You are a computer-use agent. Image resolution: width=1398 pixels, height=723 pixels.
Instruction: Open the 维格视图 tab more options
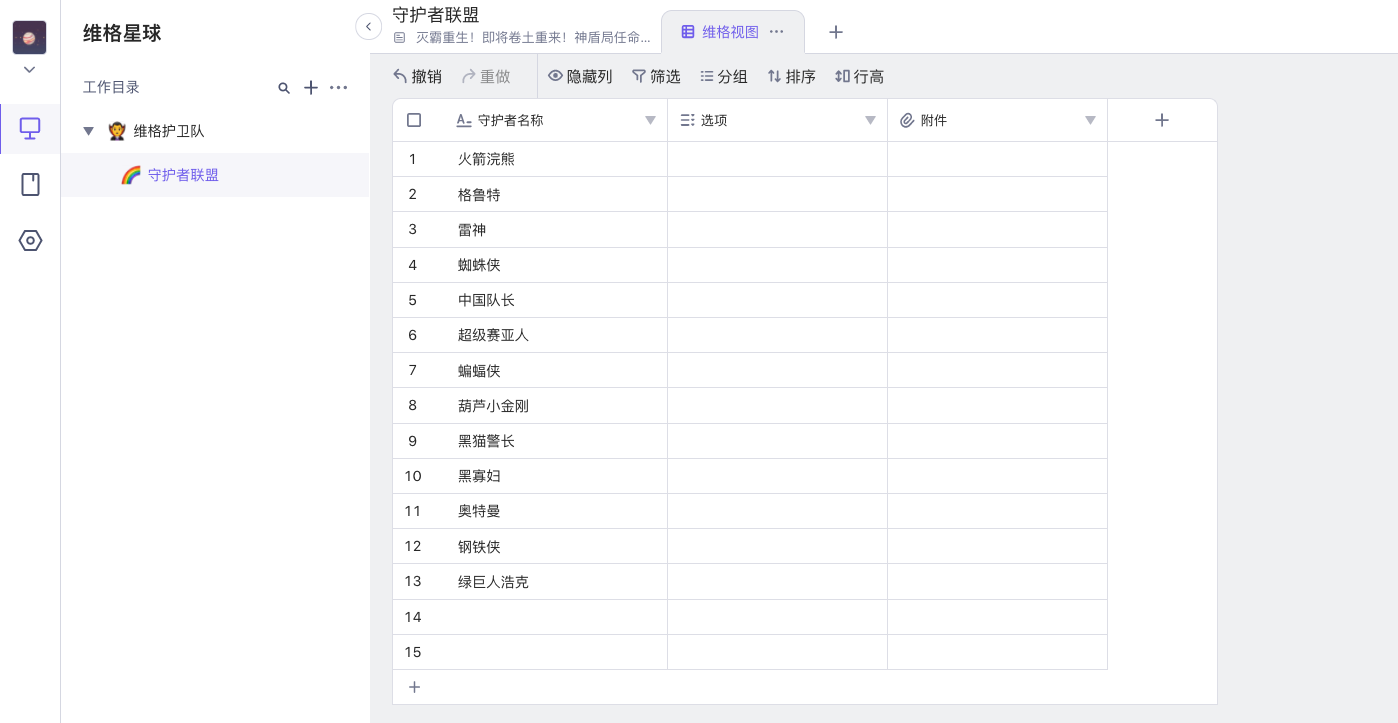click(777, 32)
